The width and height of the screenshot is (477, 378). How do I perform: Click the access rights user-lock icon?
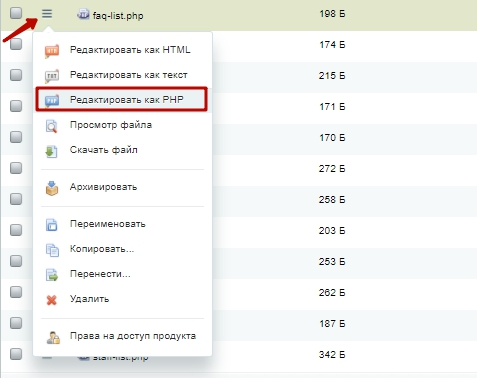coord(53,337)
